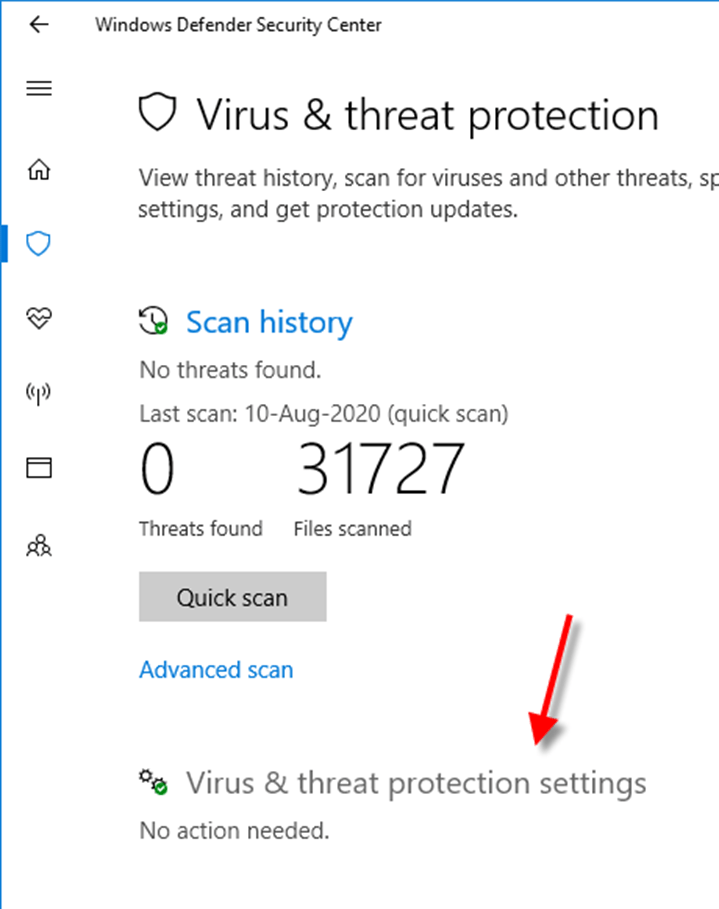Expand the hamburger navigation menu
This screenshot has width=719, height=909.
pyautogui.click(x=39, y=88)
